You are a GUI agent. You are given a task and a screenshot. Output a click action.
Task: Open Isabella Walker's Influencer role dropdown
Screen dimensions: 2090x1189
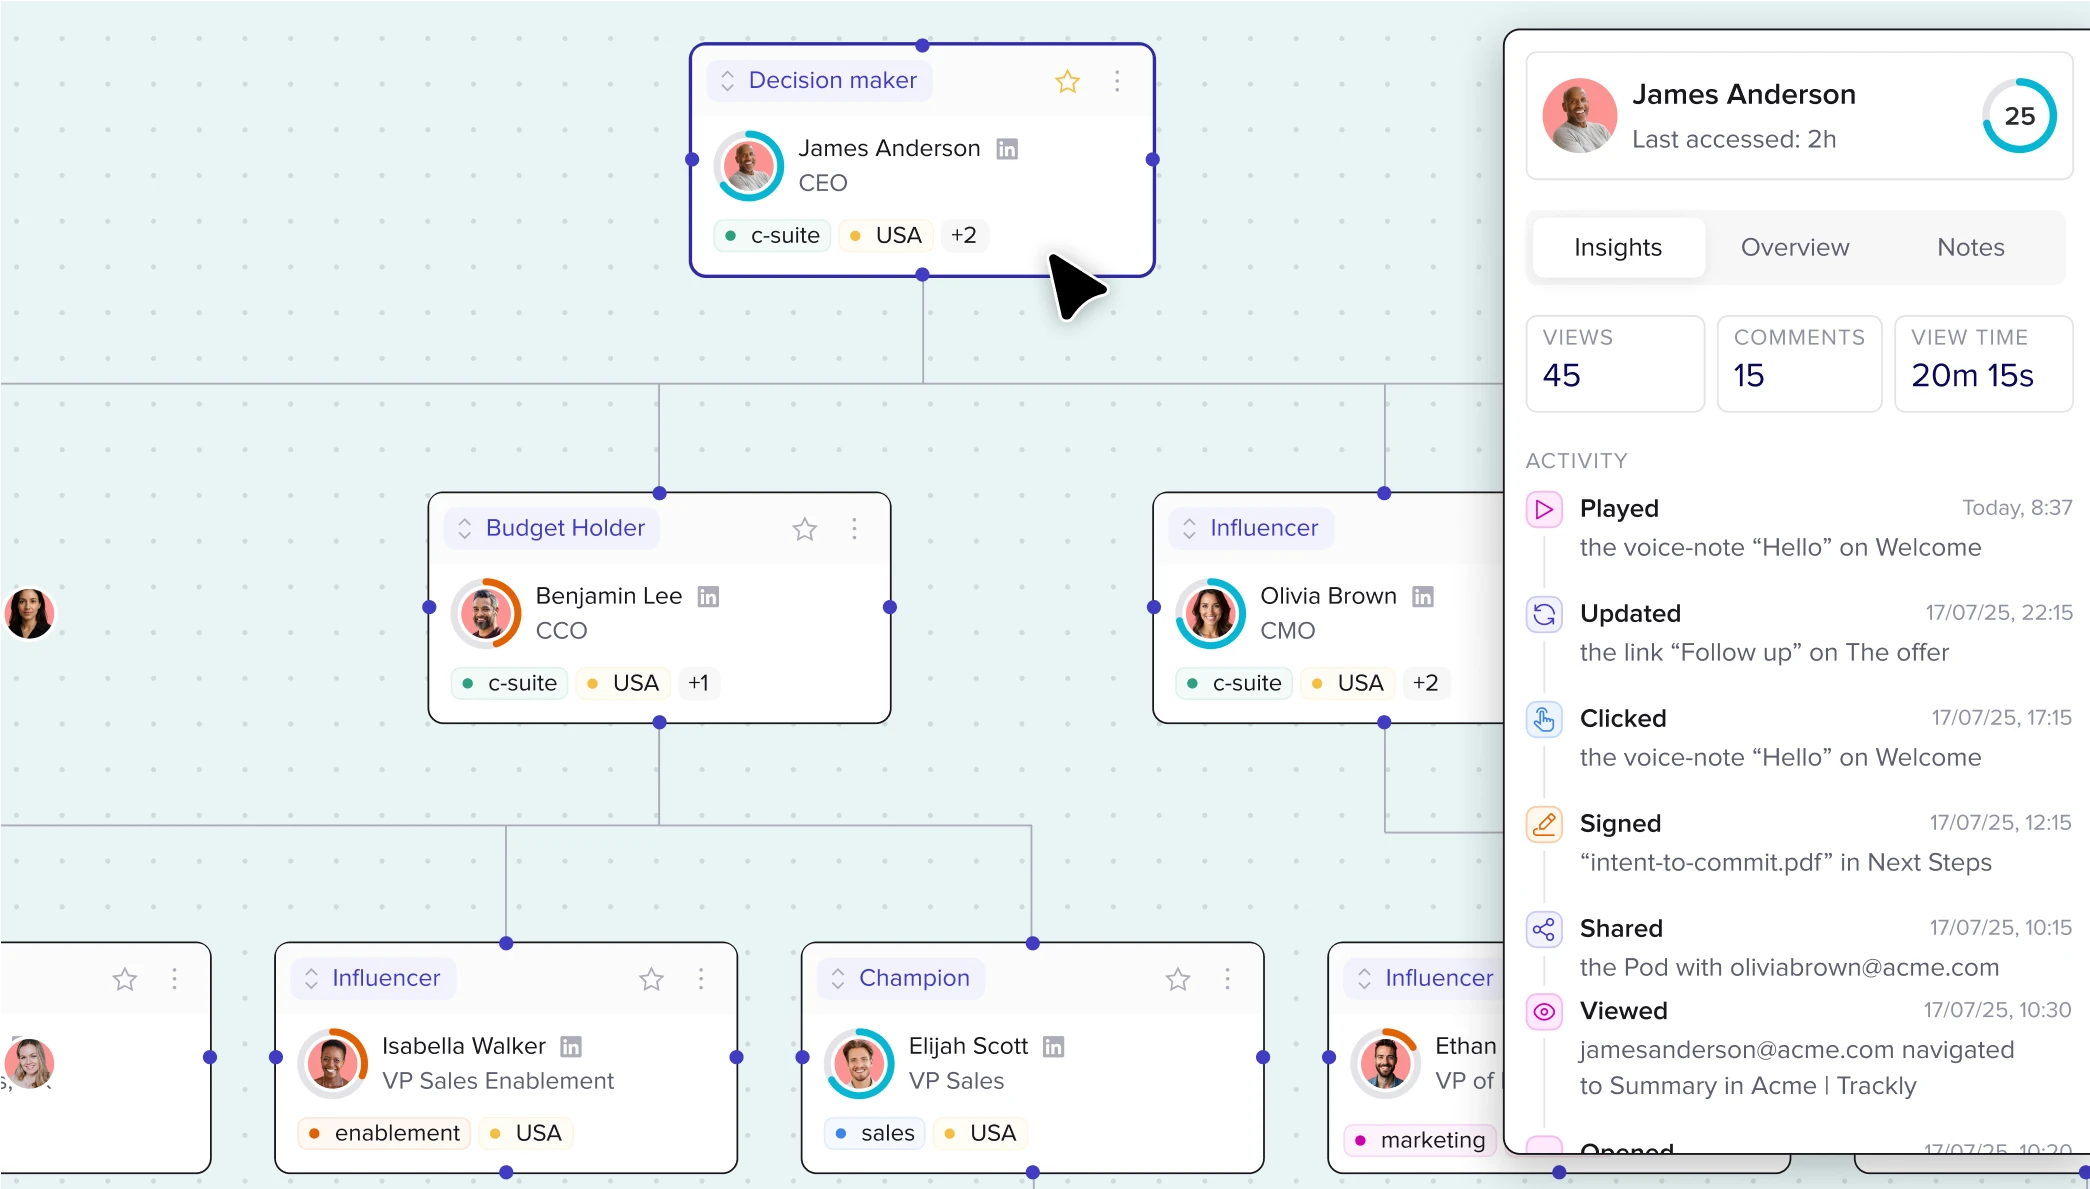tap(374, 978)
